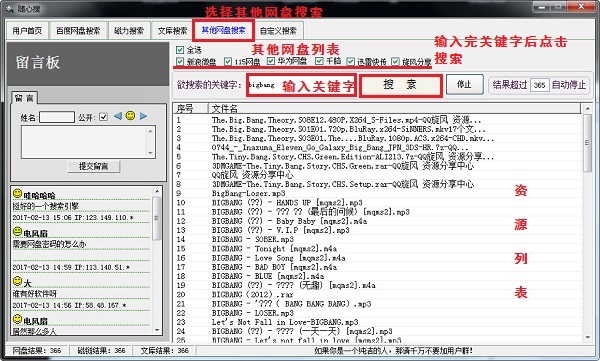Select row 1 The.Big.Bang.Theory.S08E12 file
The height and width of the screenshot is (361, 600).
(377, 120)
